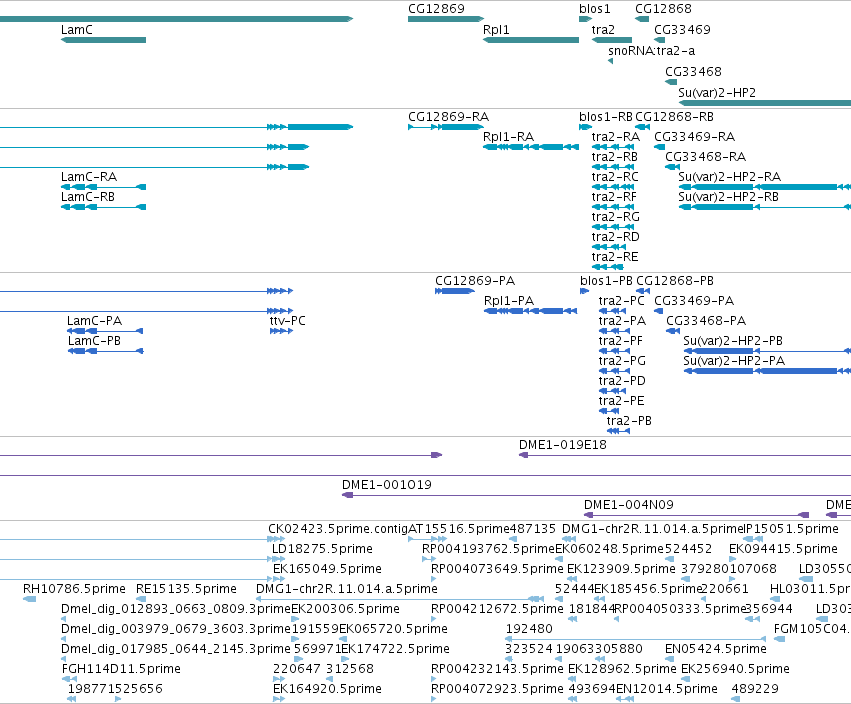
Task: Click the tra2-RC transcript
Action: 613,187
